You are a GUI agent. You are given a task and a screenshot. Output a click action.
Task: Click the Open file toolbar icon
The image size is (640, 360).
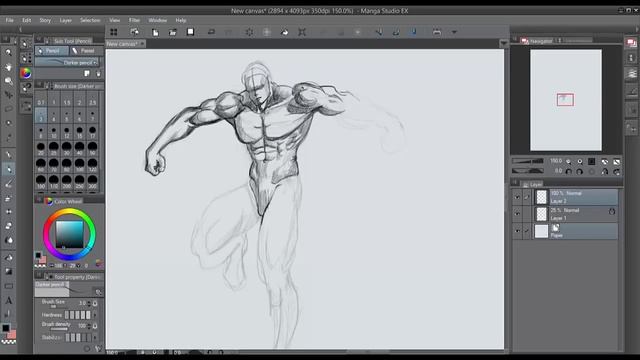click(x=173, y=32)
